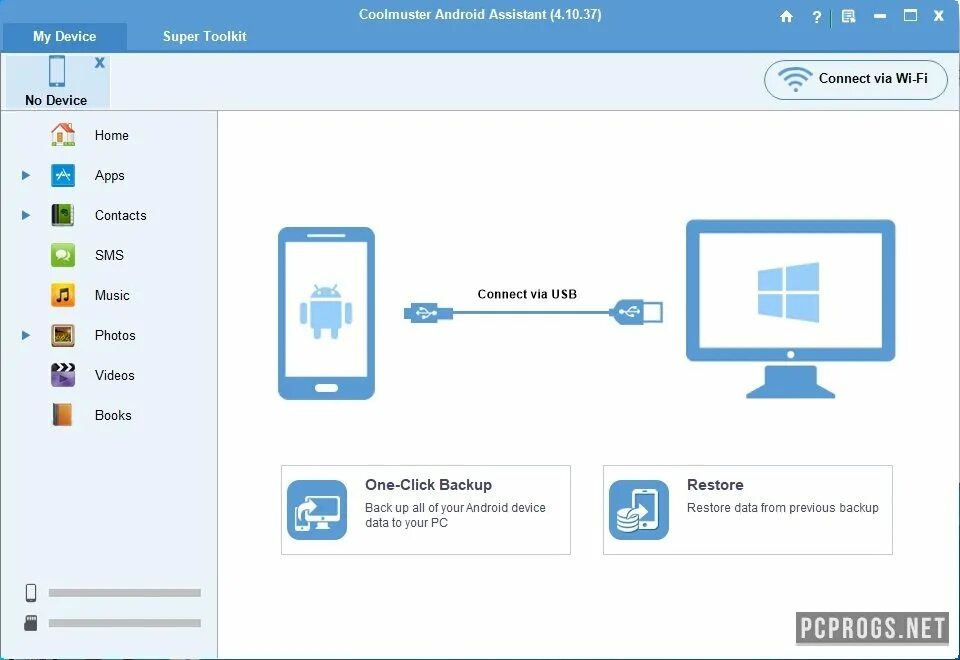Click the Restore database icon
Image resolution: width=960 pixels, height=660 pixels.
tap(639, 510)
